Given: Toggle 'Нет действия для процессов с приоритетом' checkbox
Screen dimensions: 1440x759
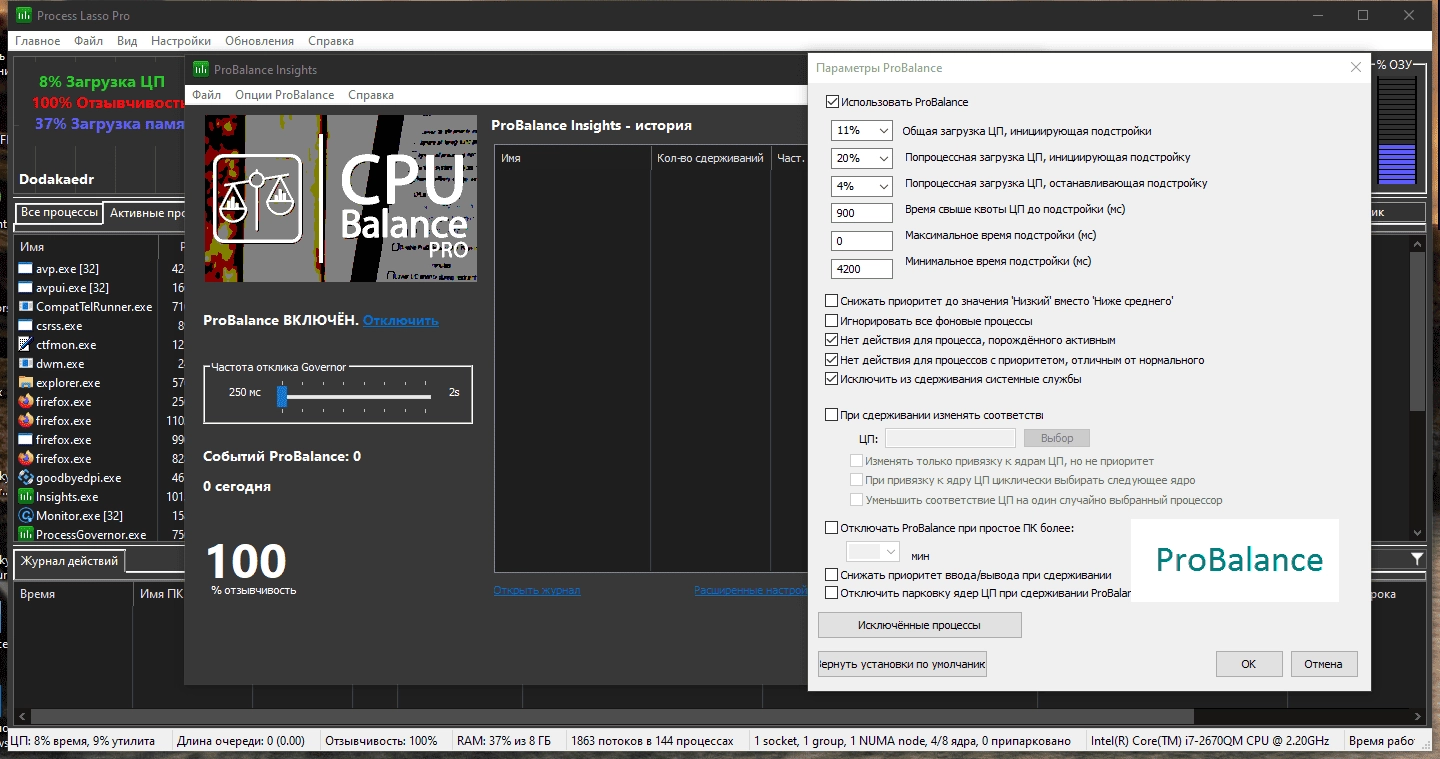Looking at the screenshot, I should (832, 360).
